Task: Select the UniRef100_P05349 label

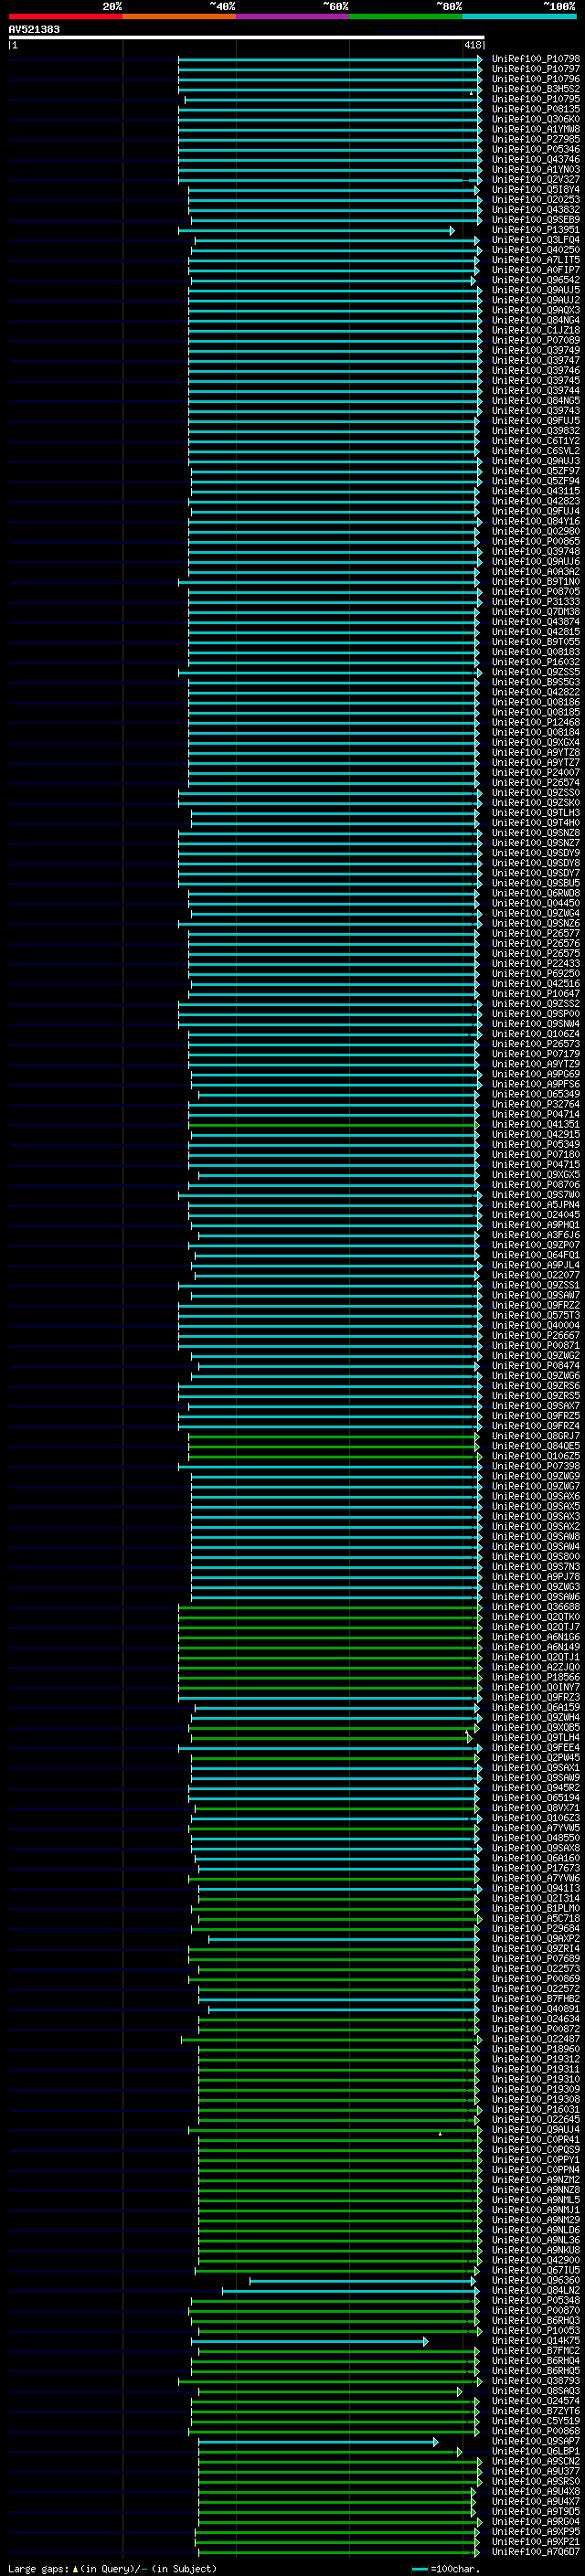Action: (535, 1144)
